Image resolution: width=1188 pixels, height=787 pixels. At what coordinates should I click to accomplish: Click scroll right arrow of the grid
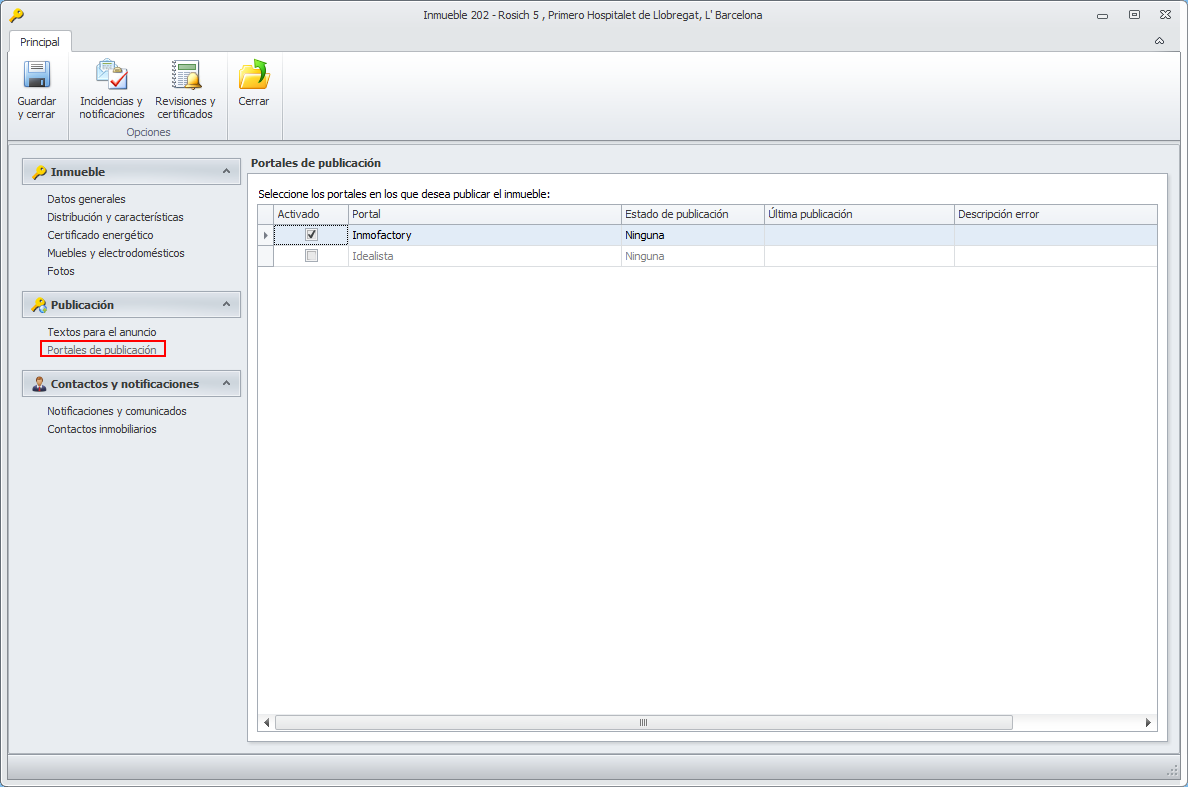[x=1148, y=723]
